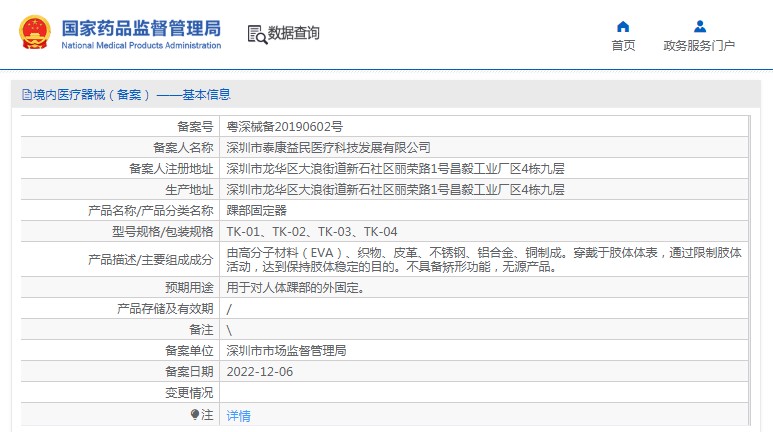Click the 产品存储及有效期 label

click(x=165, y=309)
